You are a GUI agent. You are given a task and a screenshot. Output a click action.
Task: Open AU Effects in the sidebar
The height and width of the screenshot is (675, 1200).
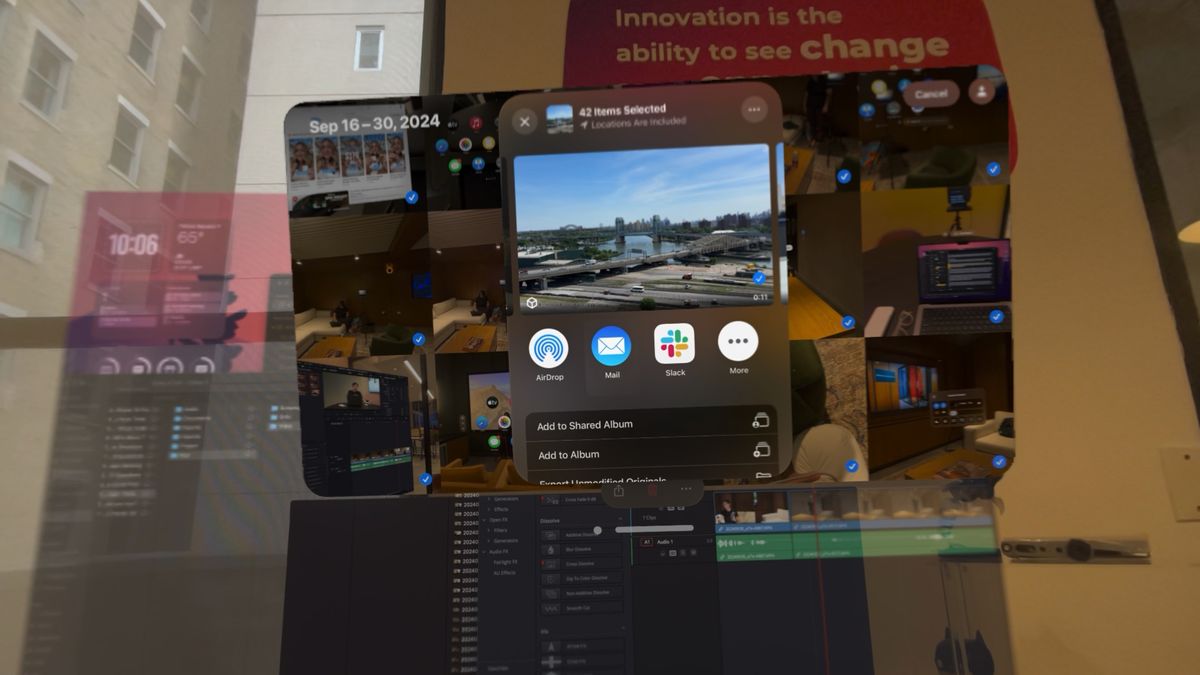point(504,573)
